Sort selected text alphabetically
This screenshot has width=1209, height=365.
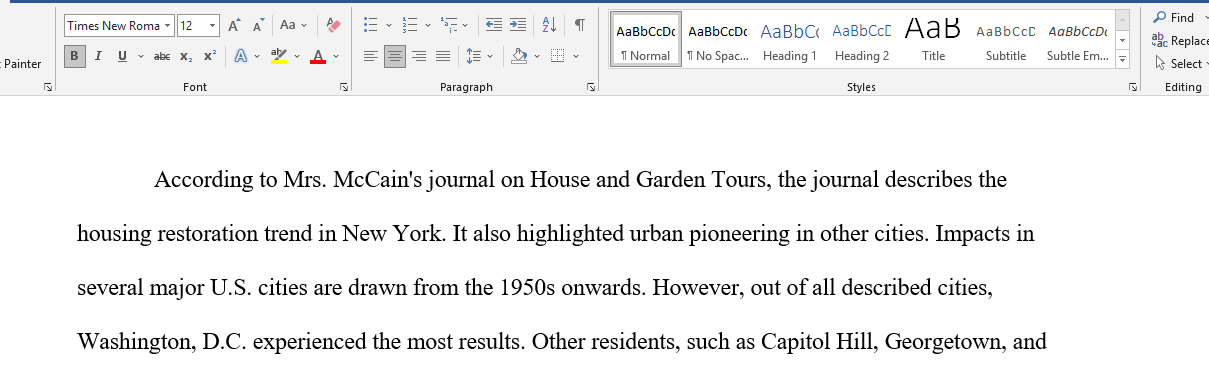(548, 25)
